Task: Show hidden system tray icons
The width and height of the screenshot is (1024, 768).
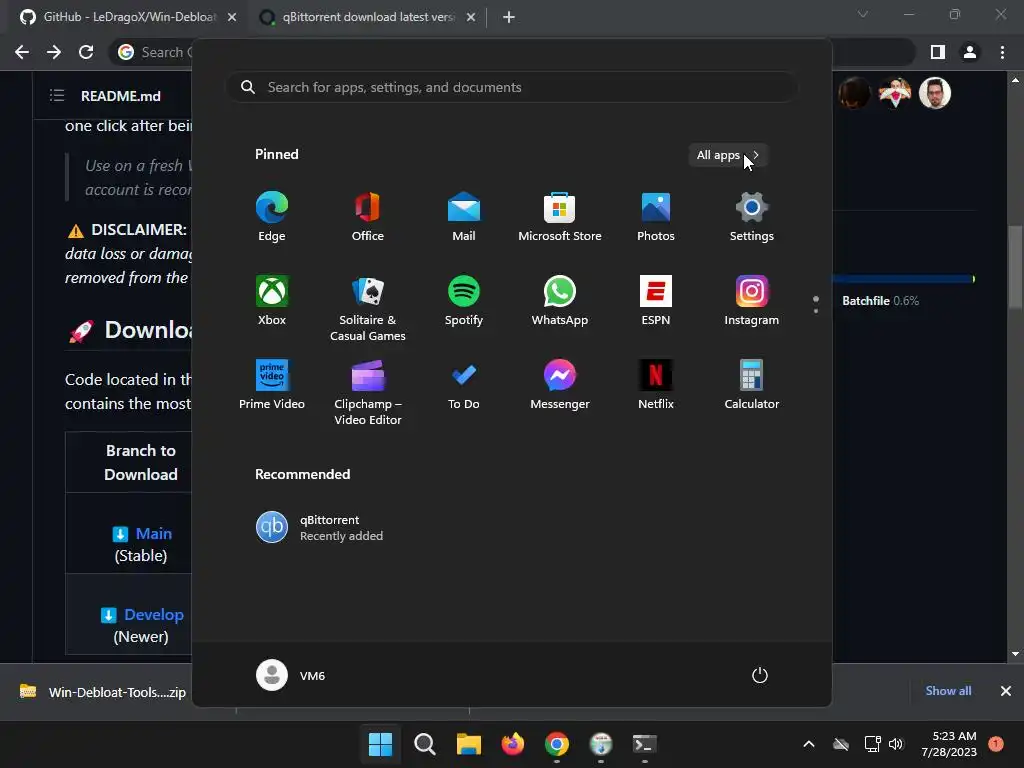Action: [808, 744]
